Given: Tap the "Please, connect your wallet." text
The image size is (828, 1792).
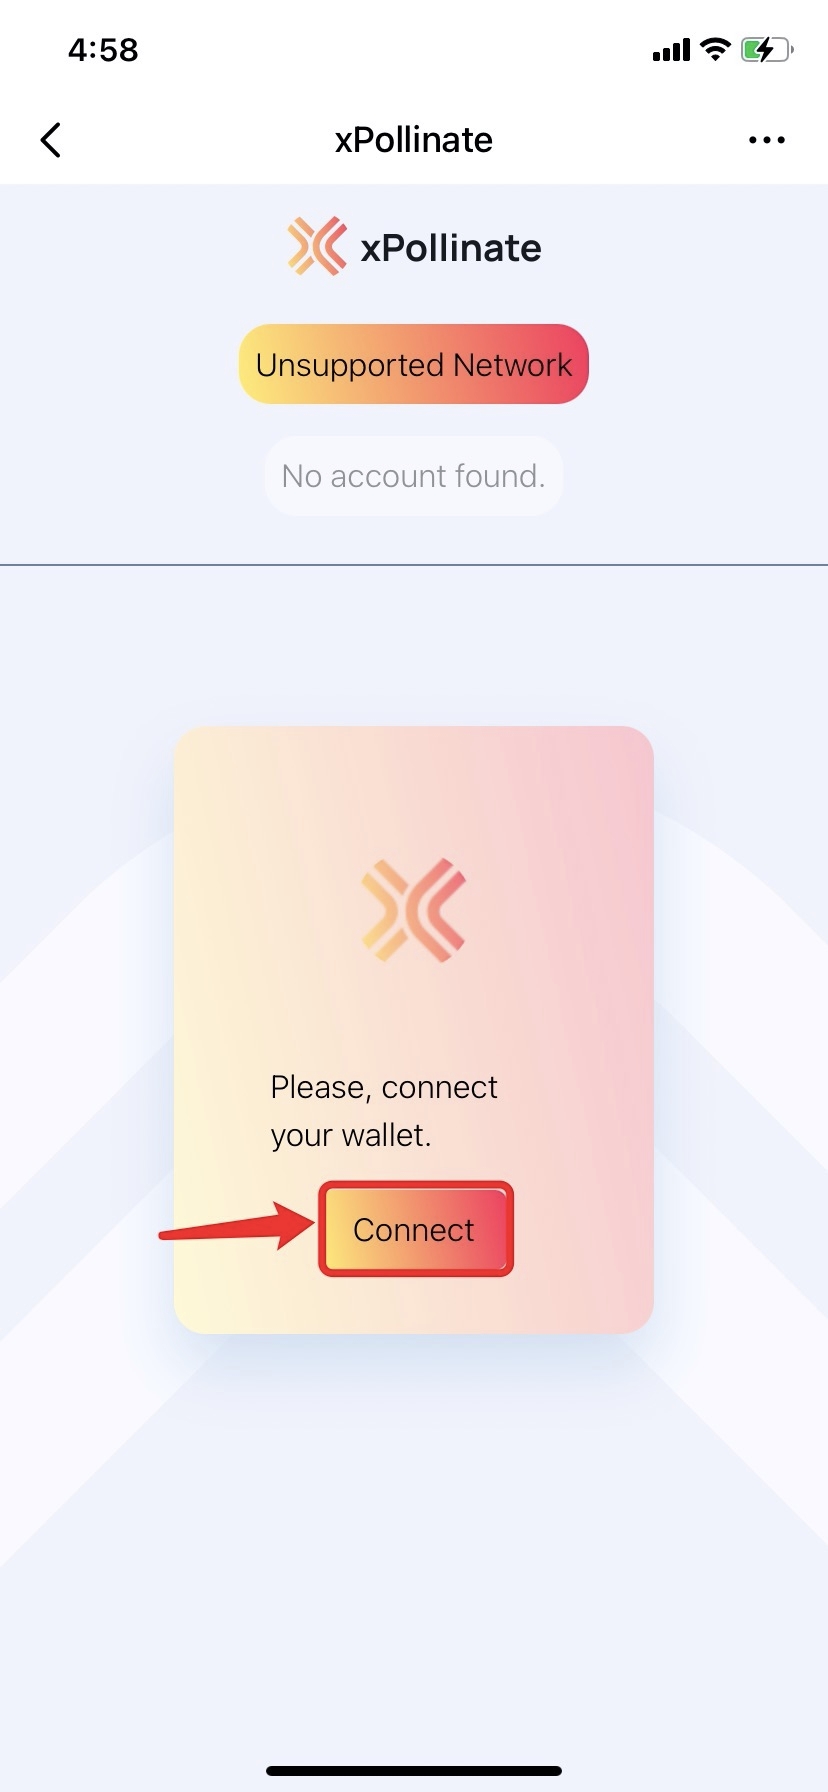Looking at the screenshot, I should 384,1111.
